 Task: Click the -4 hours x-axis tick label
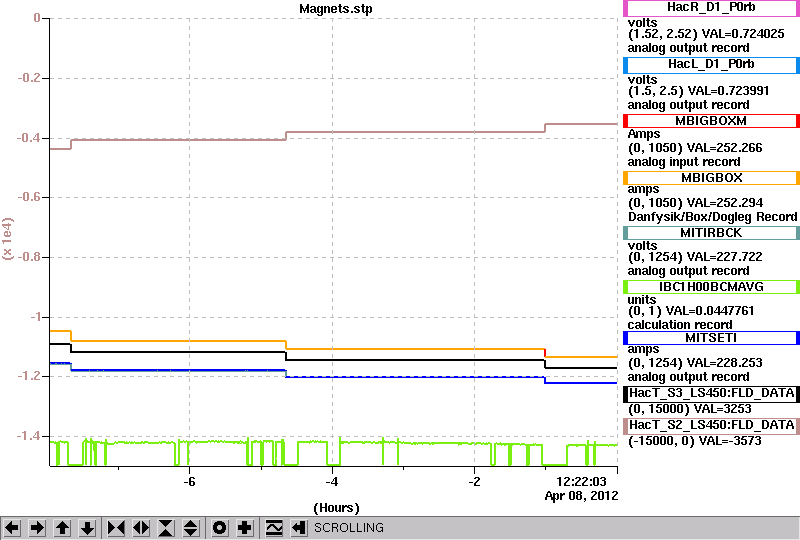click(332, 482)
